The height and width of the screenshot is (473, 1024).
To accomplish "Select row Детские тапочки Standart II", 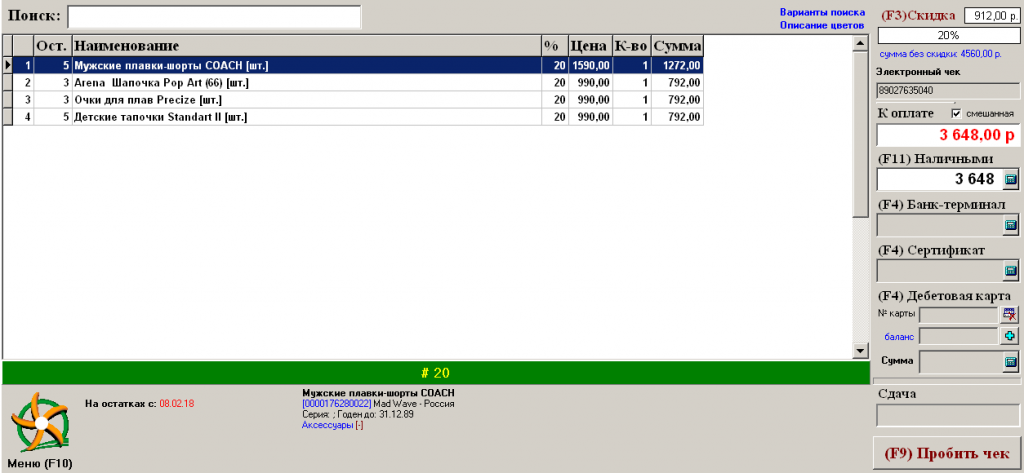I will click(x=353, y=117).
